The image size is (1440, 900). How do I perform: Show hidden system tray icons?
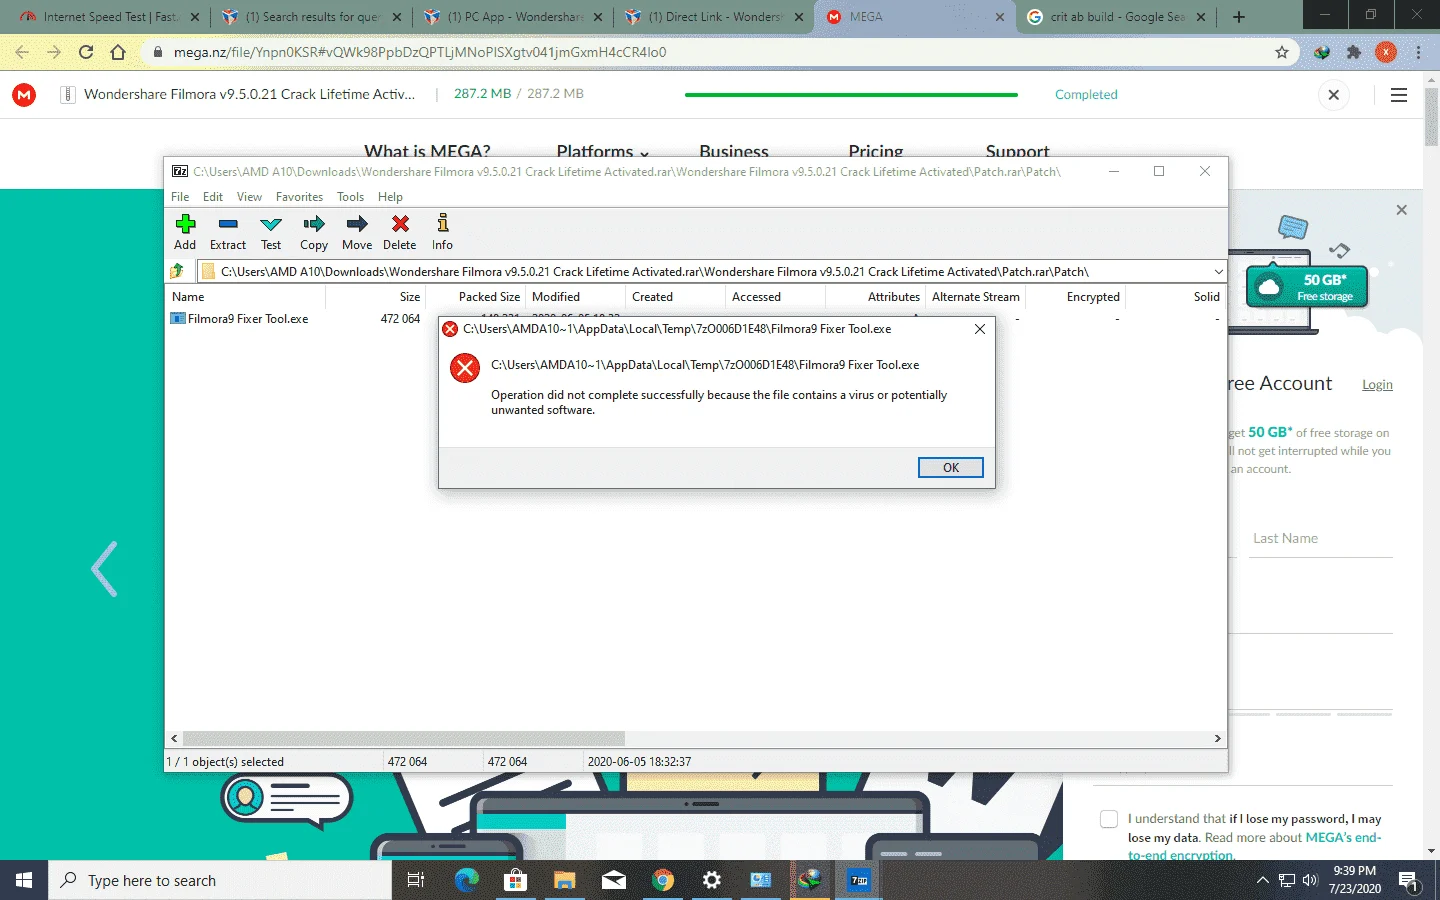tap(1262, 880)
